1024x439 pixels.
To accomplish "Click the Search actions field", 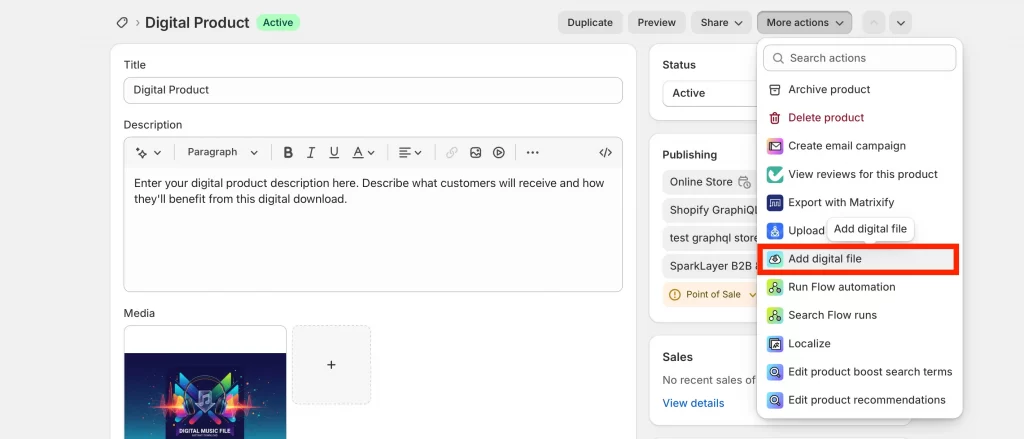I will click(860, 58).
